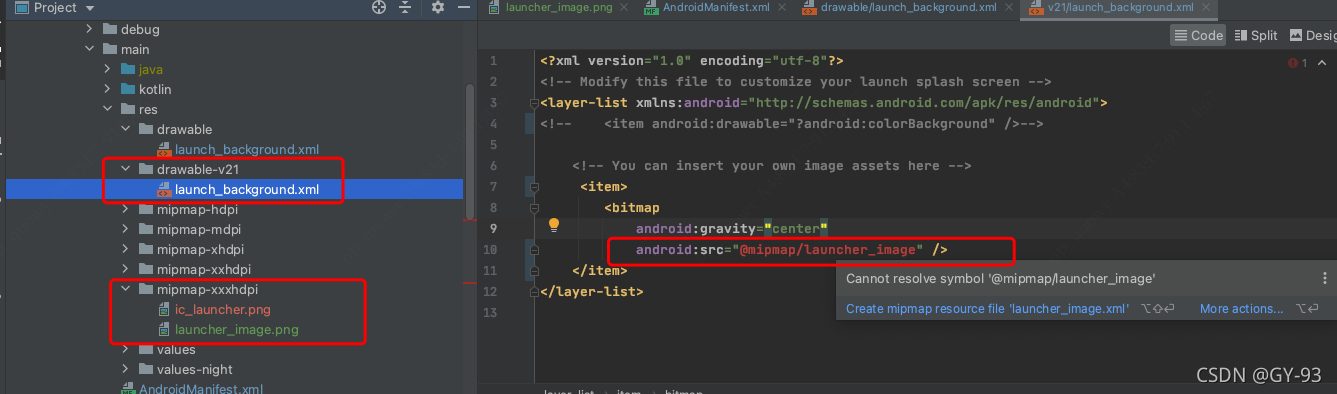Collapse the res folder
The height and width of the screenshot is (394, 1337).
pyautogui.click(x=108, y=109)
